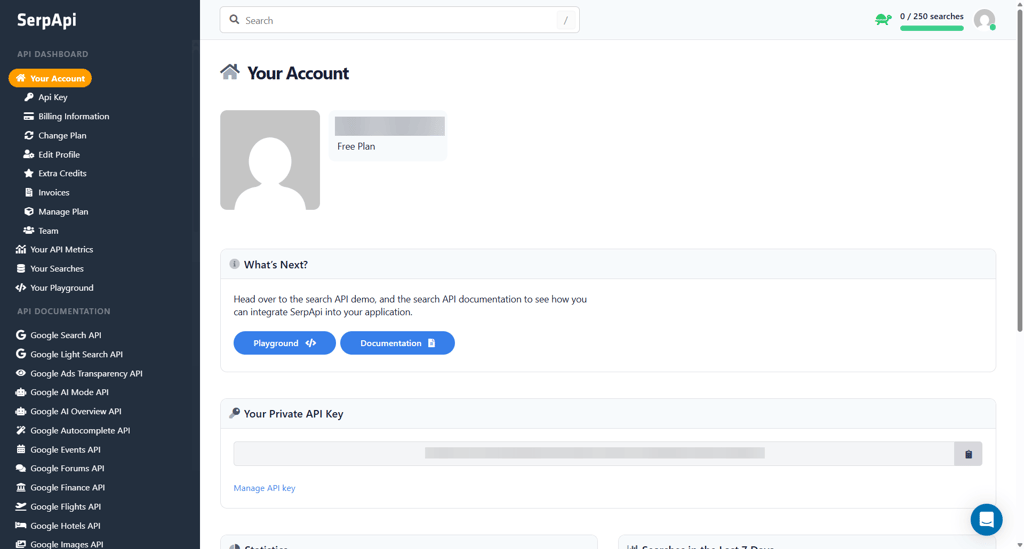Focus the top Search input field

coord(400,20)
